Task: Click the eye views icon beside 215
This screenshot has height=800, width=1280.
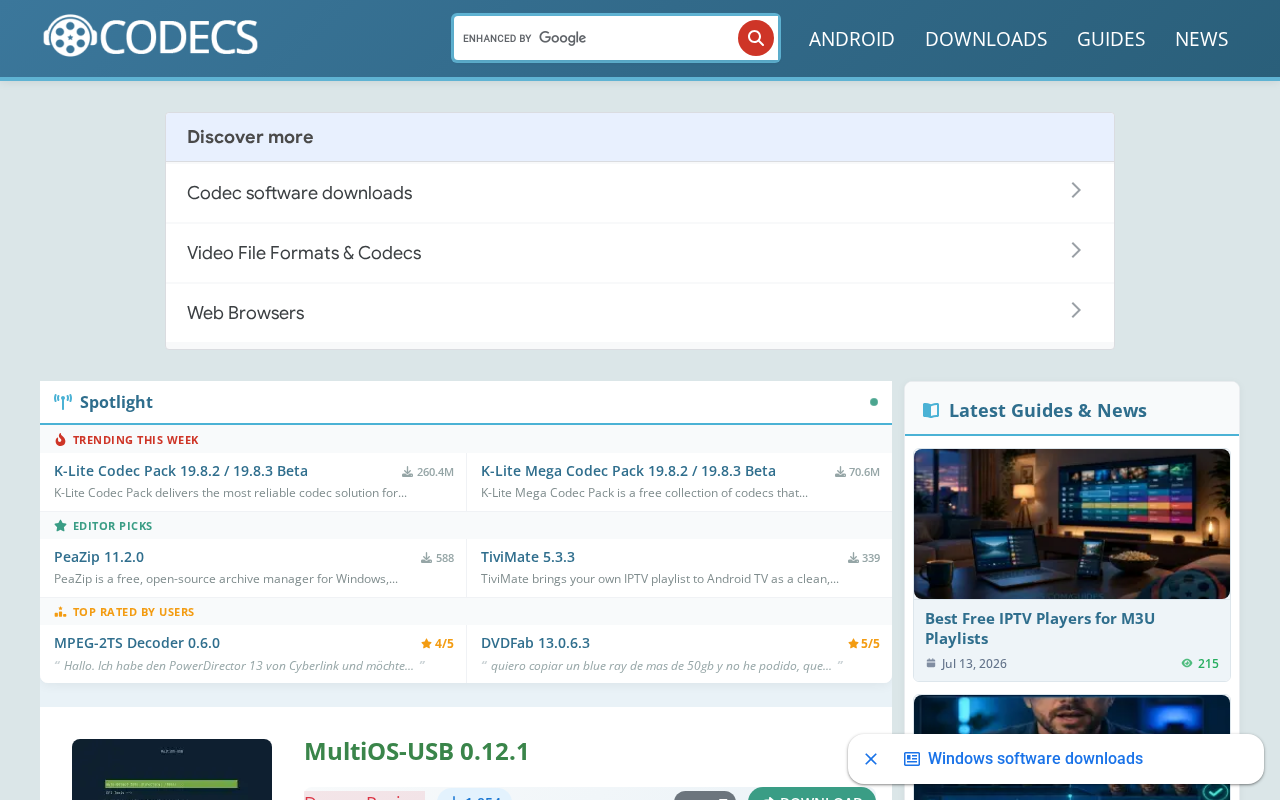Action: click(1187, 663)
